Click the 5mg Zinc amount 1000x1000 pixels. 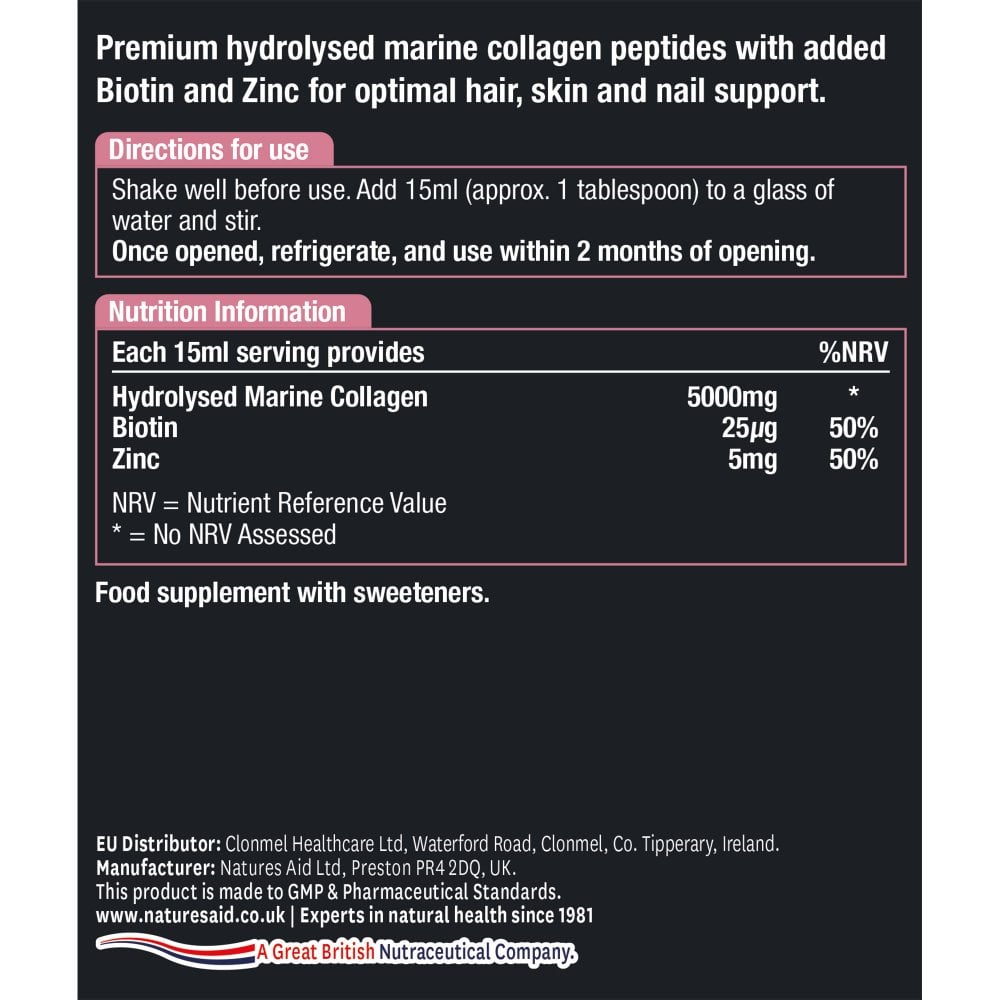tap(753, 459)
